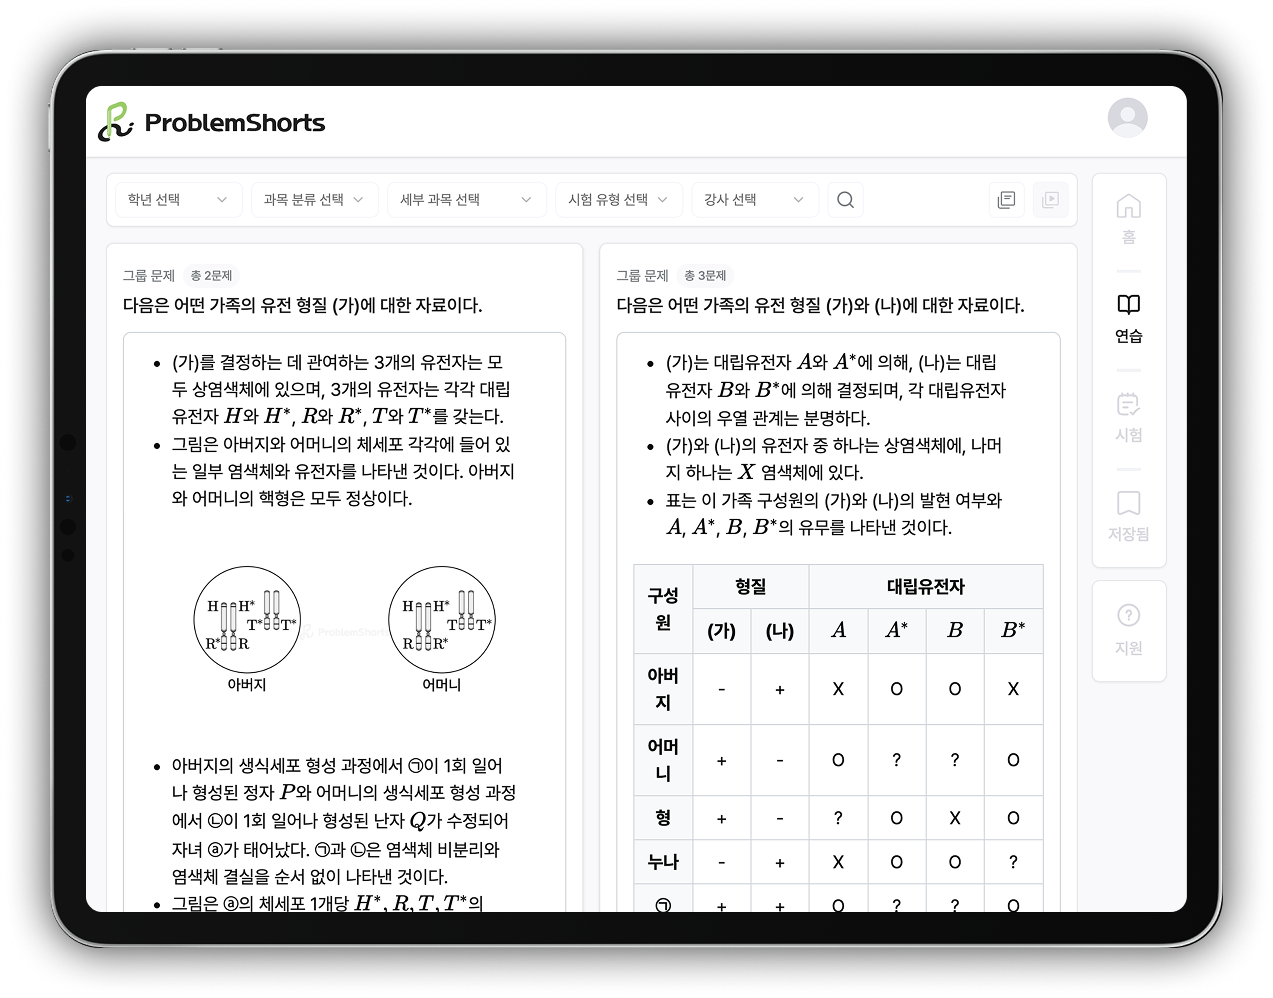Select the father cell chromosome diagram

coord(247,620)
